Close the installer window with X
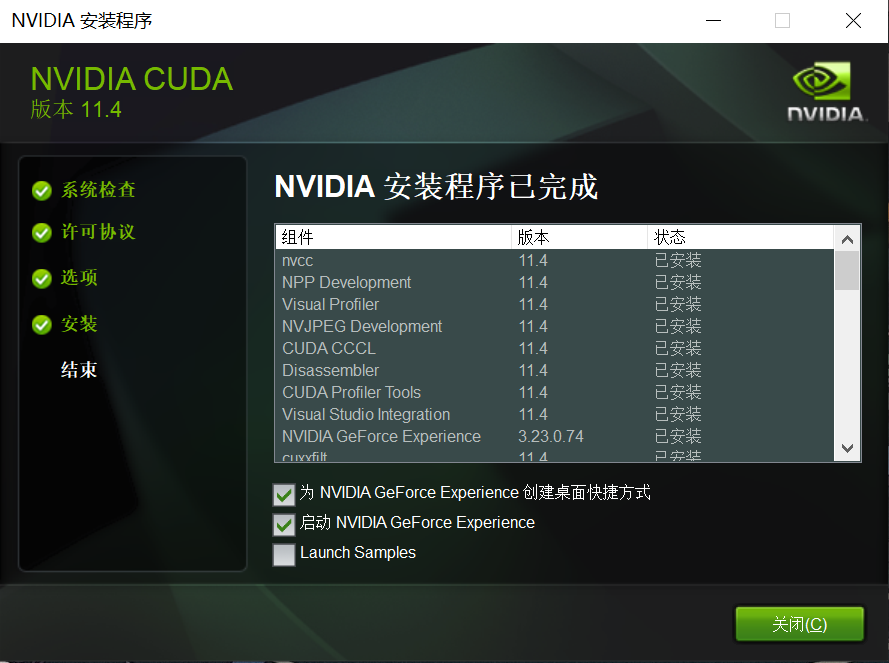The height and width of the screenshot is (663, 889). (853, 21)
